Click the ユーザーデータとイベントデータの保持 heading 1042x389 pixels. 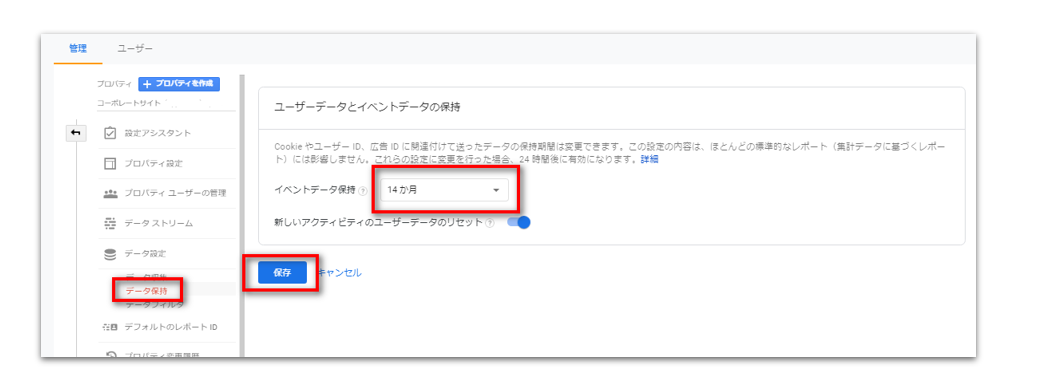pos(367,106)
